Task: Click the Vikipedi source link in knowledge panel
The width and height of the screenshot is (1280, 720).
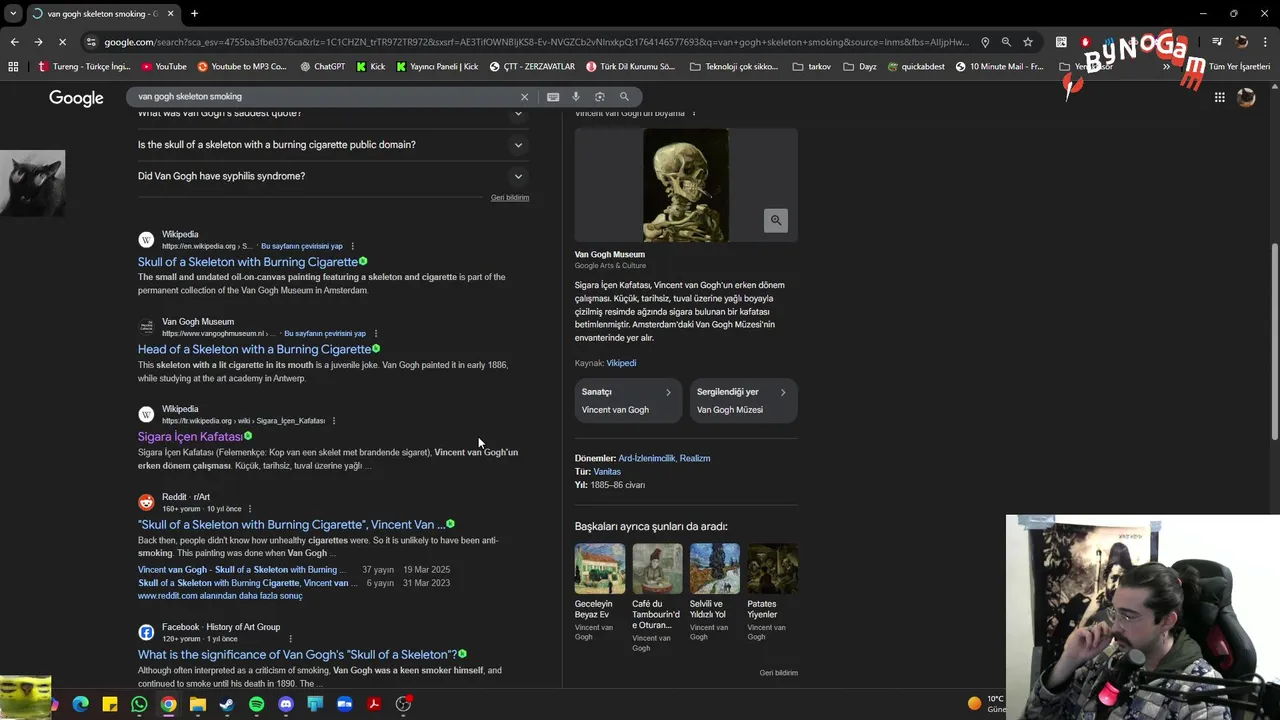Action: point(621,363)
